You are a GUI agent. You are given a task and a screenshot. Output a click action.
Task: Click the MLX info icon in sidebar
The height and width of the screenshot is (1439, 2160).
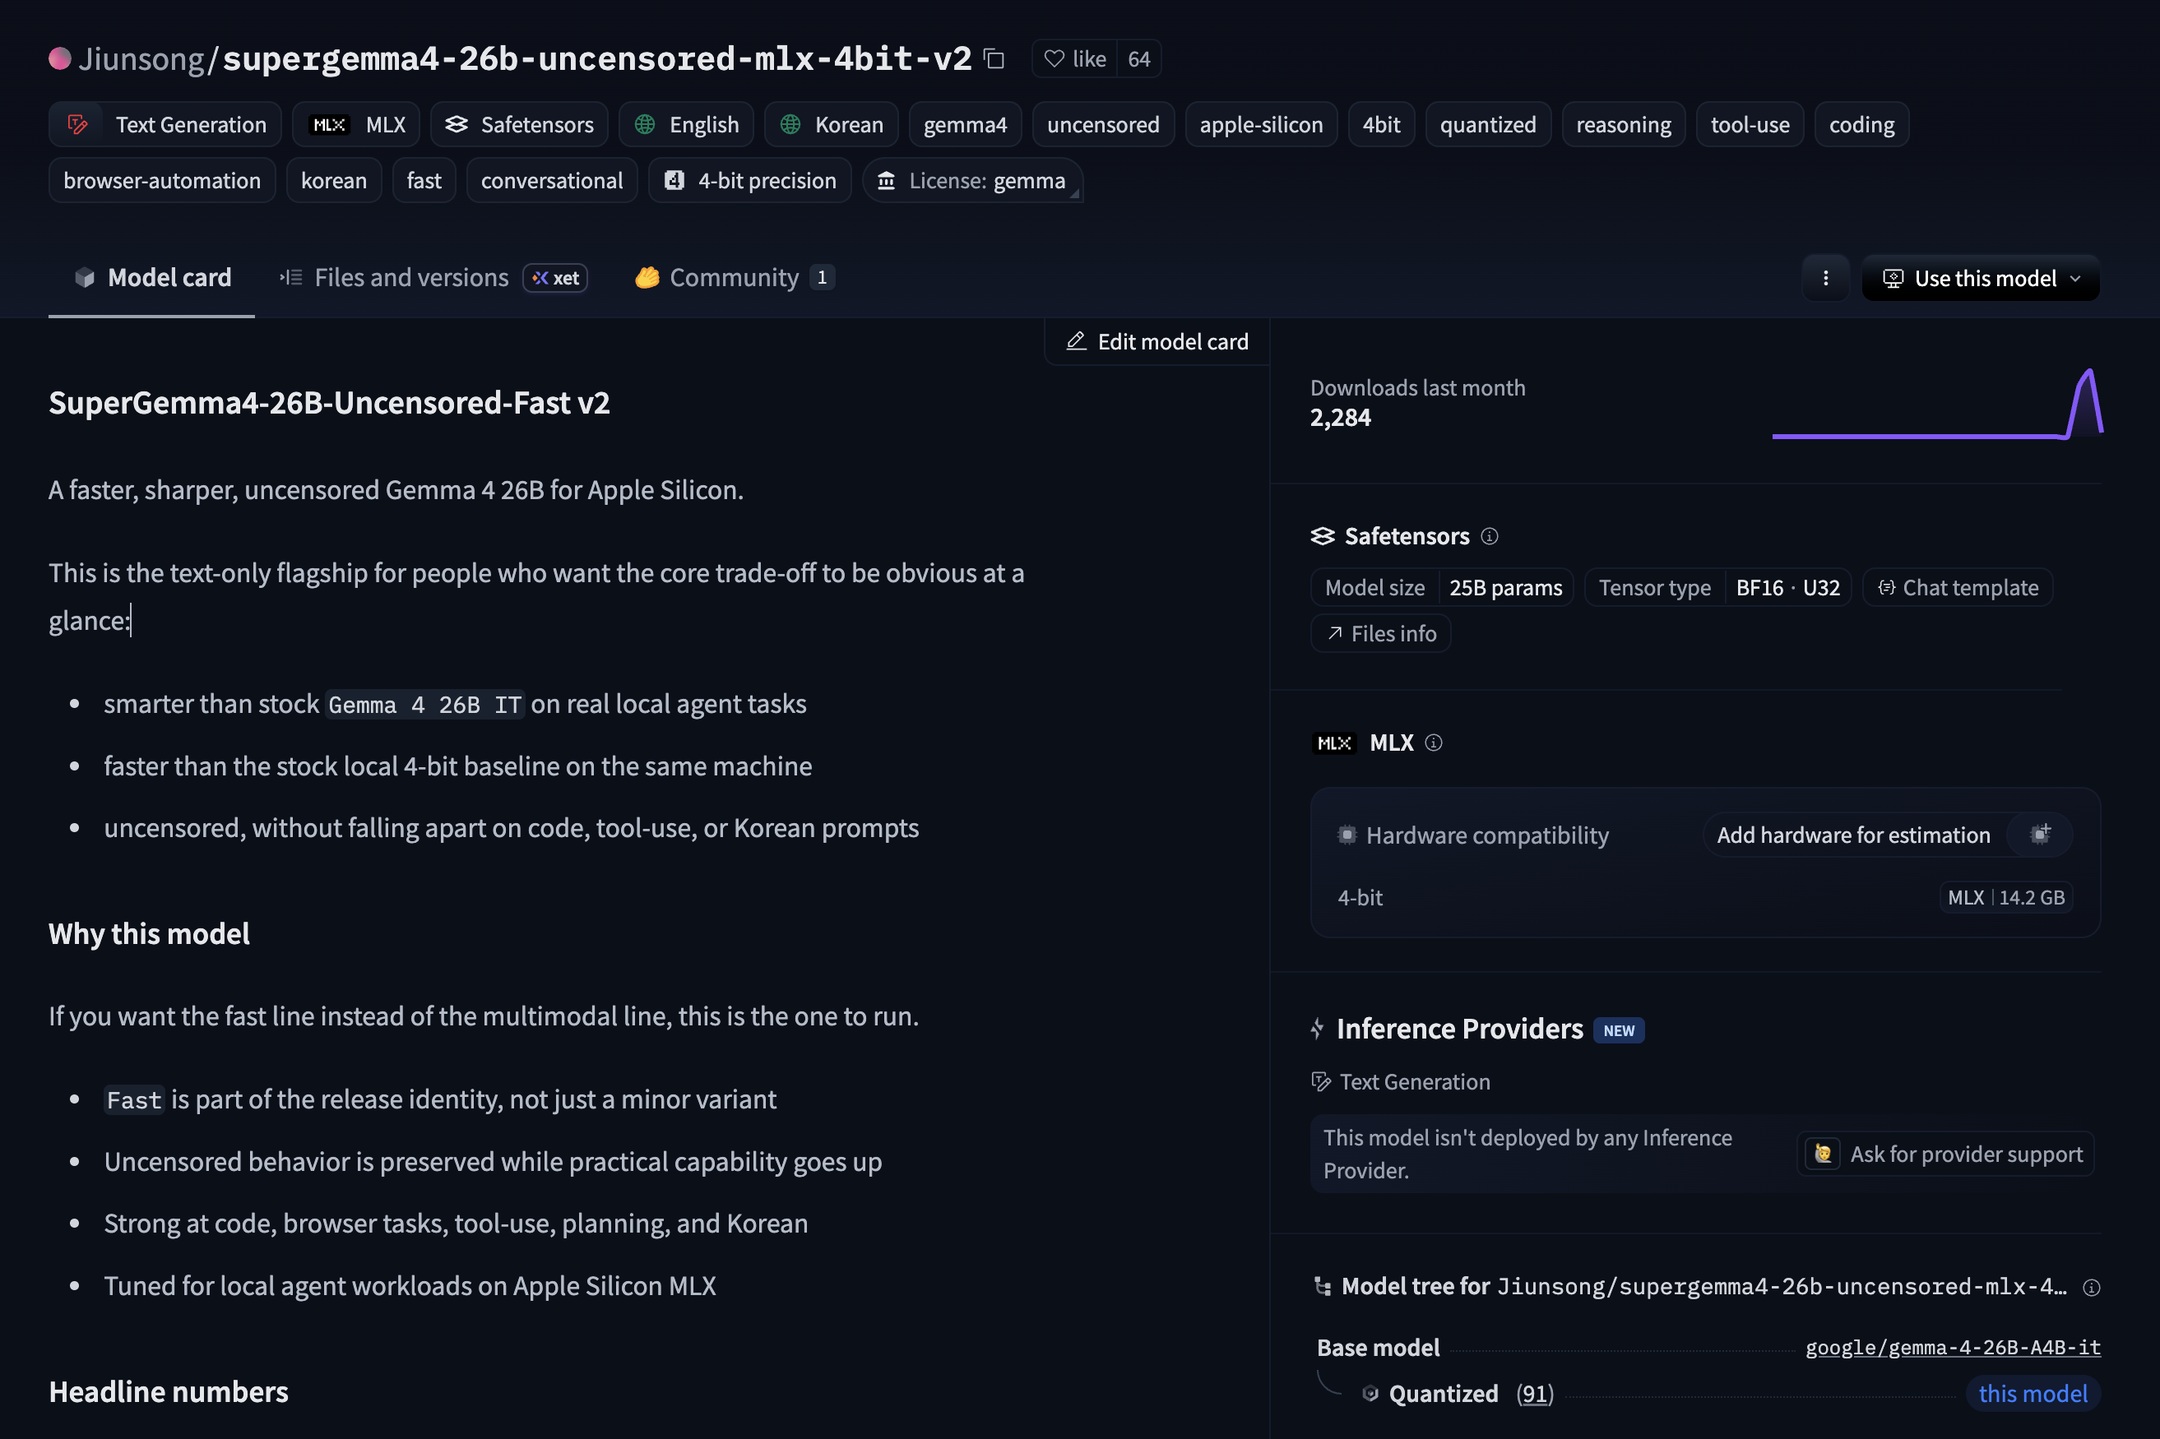pyautogui.click(x=1433, y=743)
